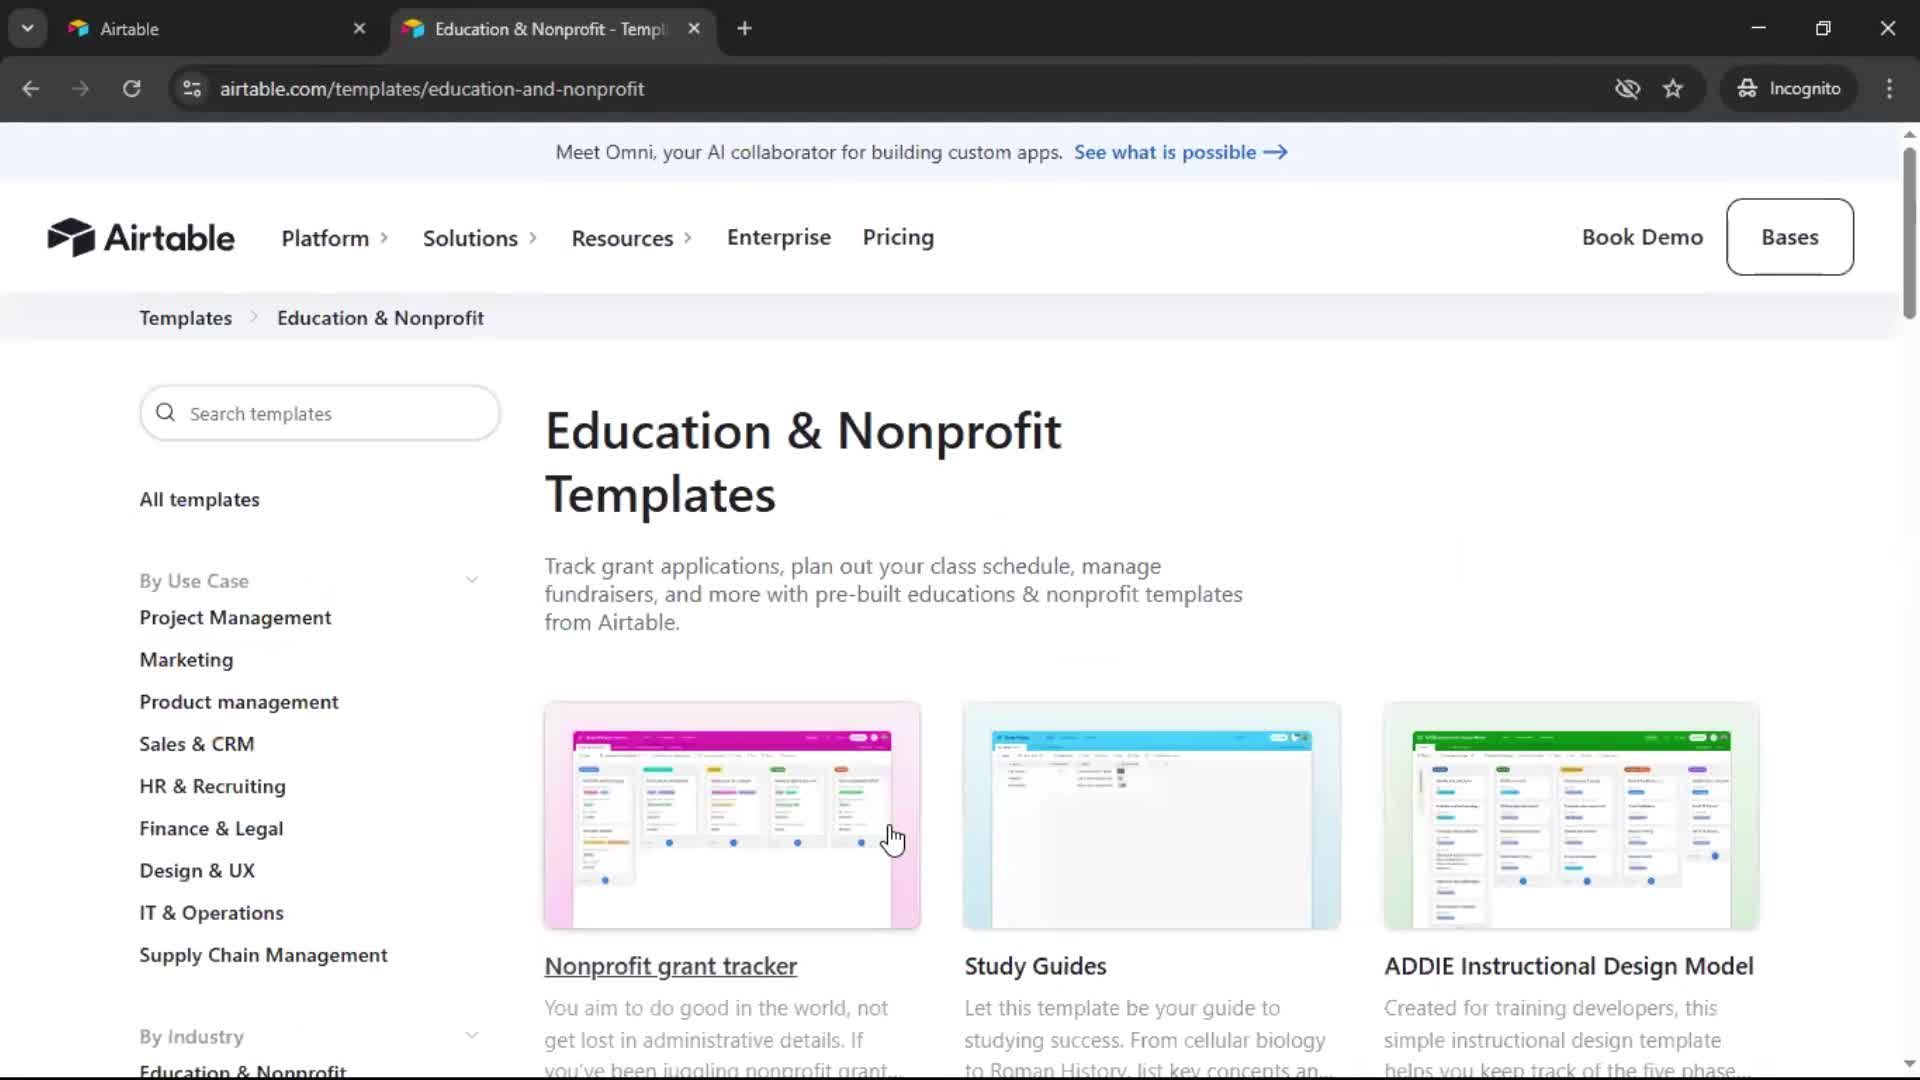This screenshot has width=1920, height=1080.
Task: Click Education & Nonprofit breadcrumb
Action: (x=380, y=318)
